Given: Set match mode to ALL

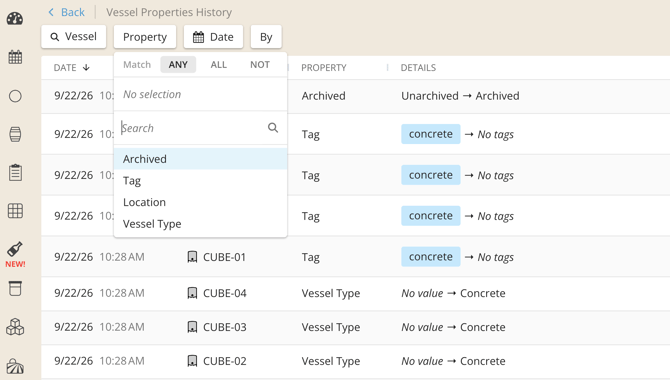Looking at the screenshot, I should tap(218, 65).
